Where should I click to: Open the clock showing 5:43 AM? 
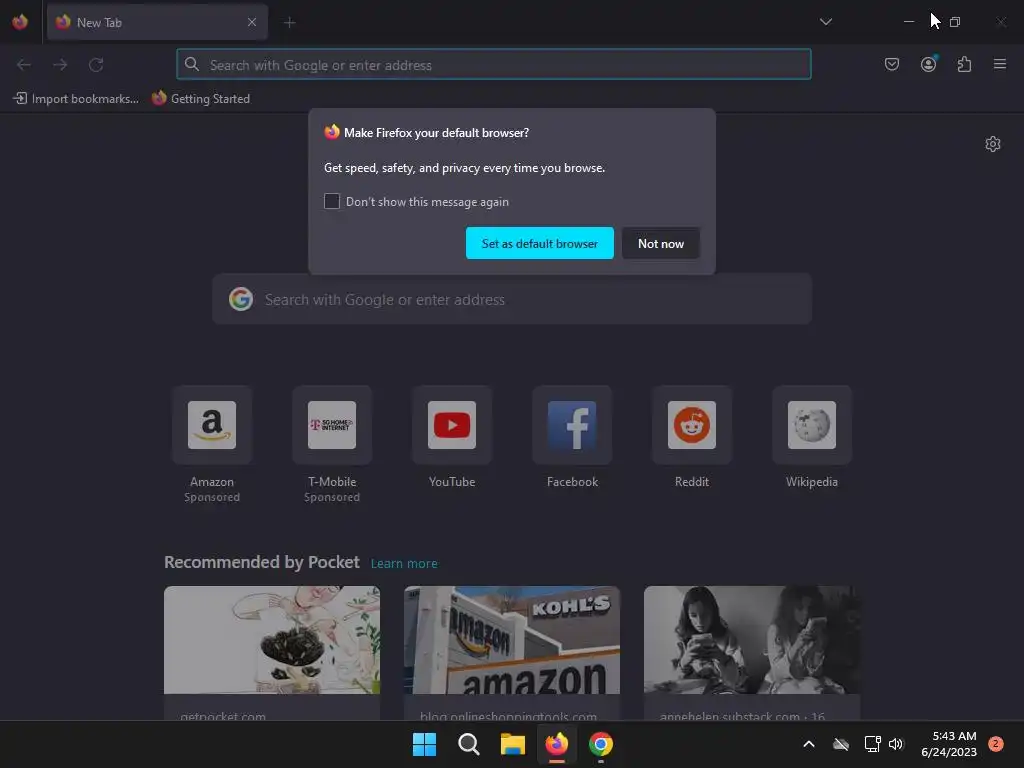[x=949, y=744]
